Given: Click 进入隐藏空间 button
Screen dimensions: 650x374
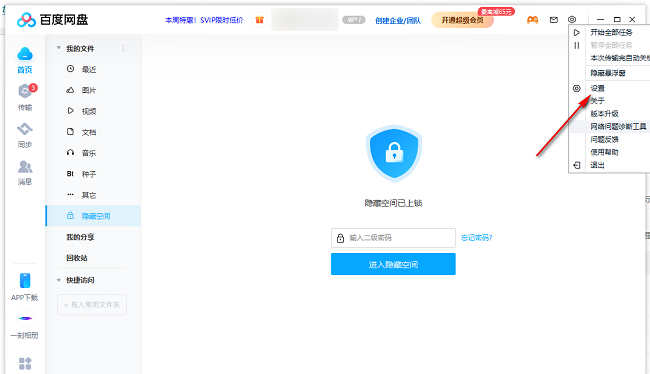Looking at the screenshot, I should point(393,264).
